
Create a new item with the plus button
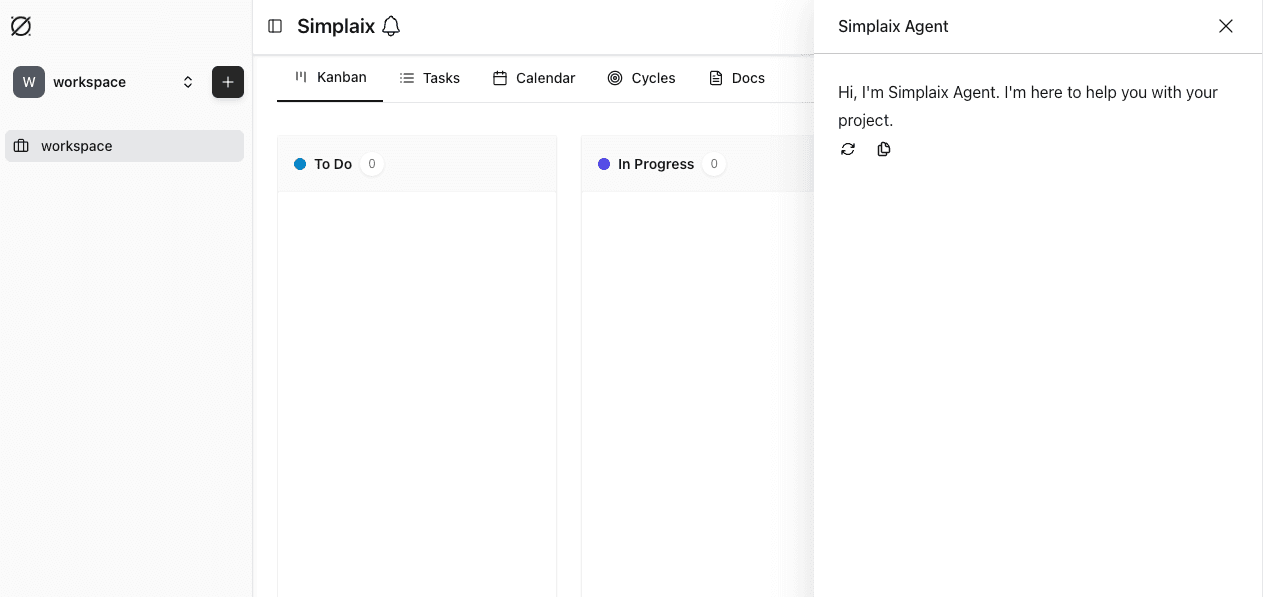(x=228, y=82)
